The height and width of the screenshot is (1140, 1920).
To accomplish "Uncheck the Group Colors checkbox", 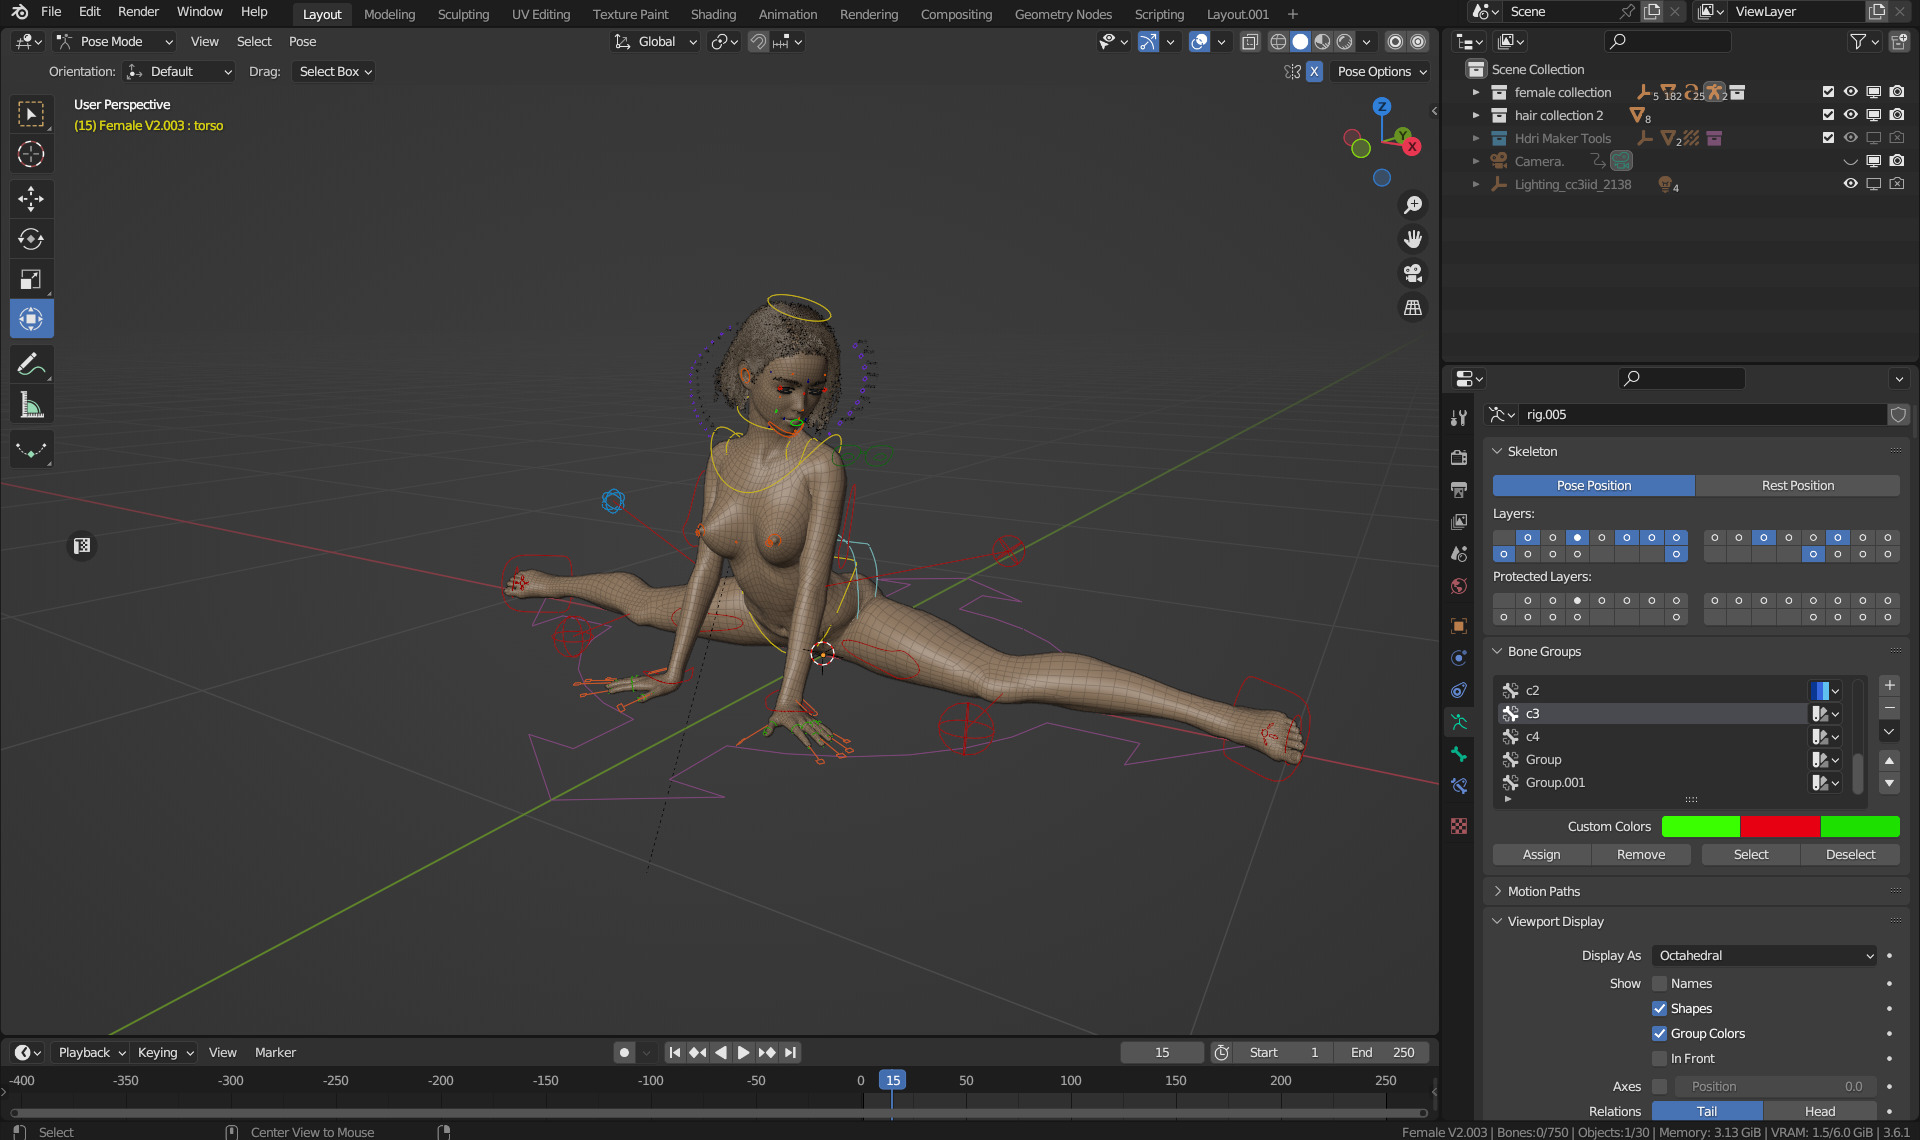I will pos(1659,1034).
